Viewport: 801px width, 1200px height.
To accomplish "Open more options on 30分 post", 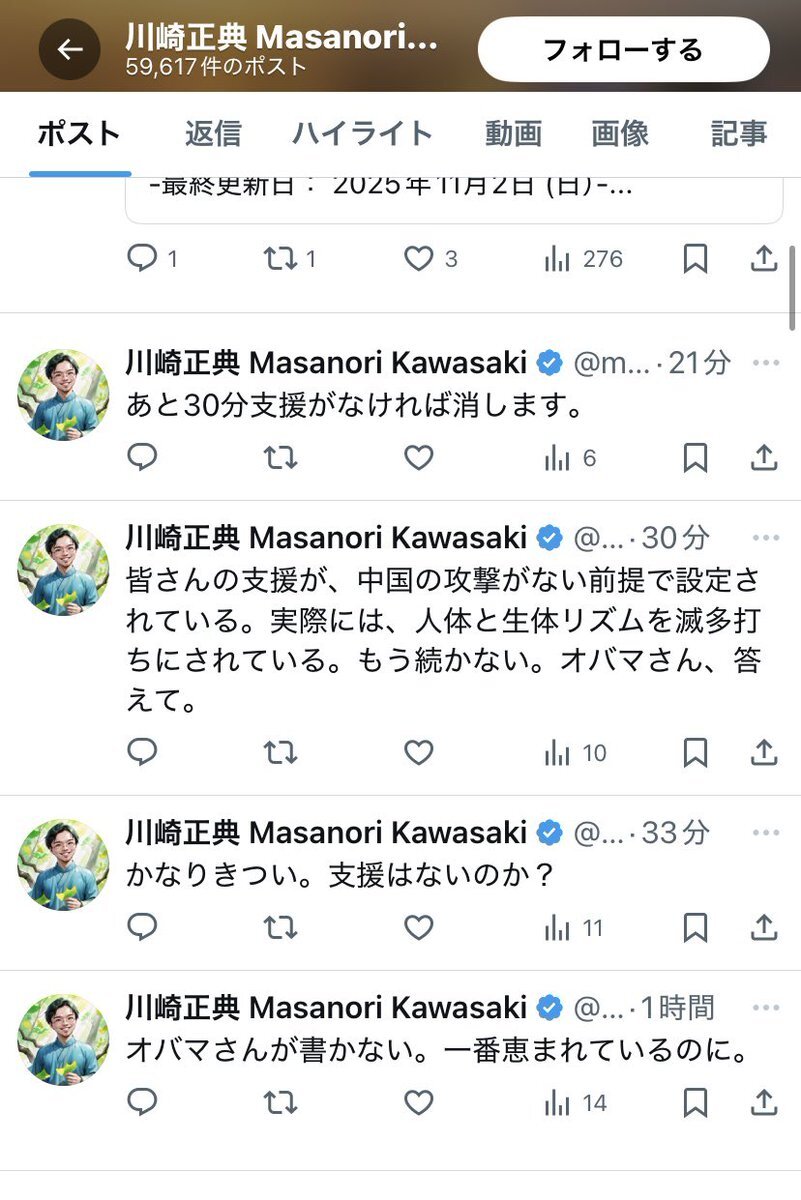I will tap(766, 538).
